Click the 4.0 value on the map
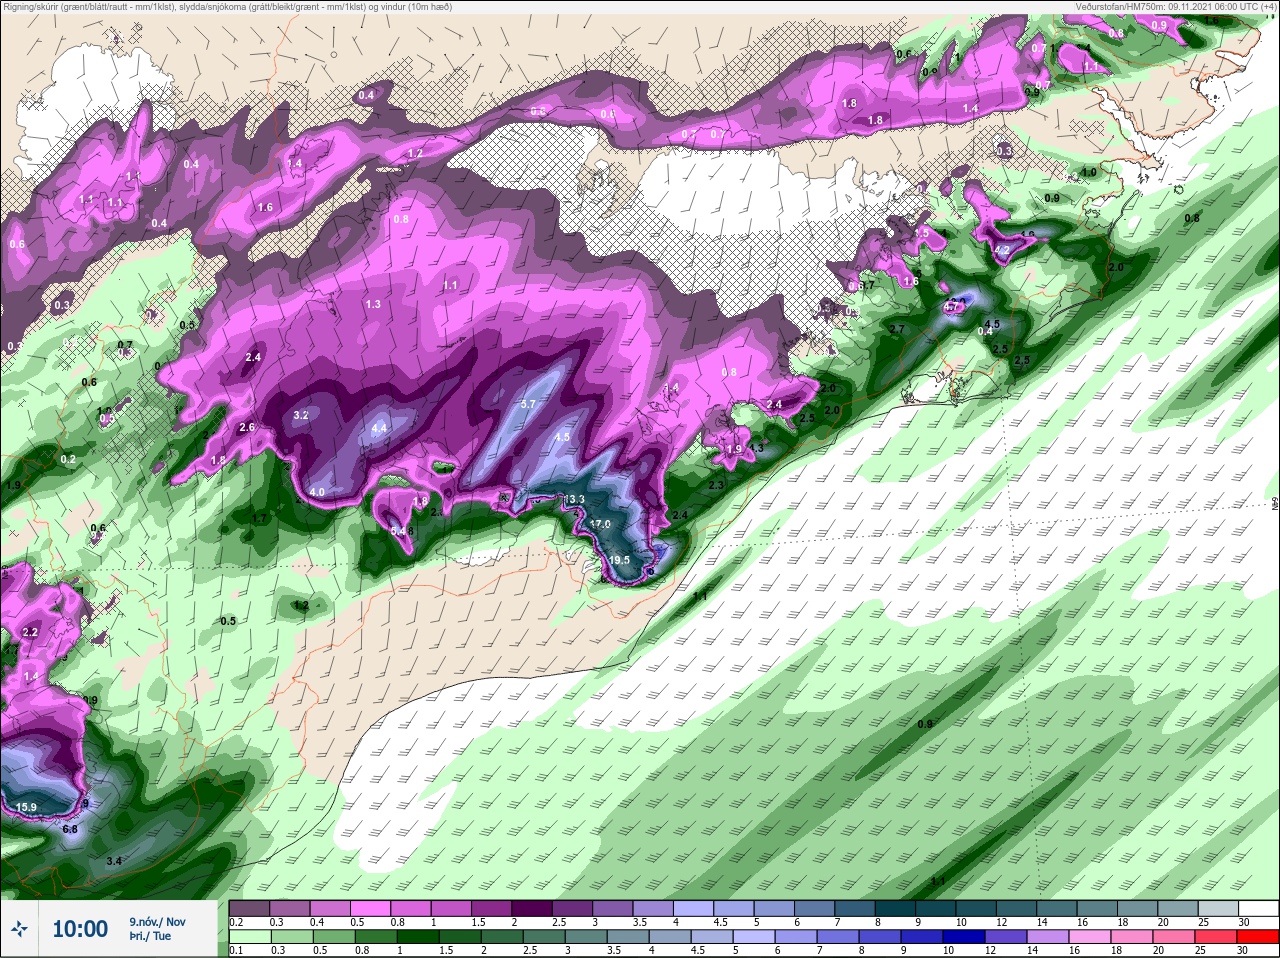The image size is (1280, 958). [x=317, y=492]
